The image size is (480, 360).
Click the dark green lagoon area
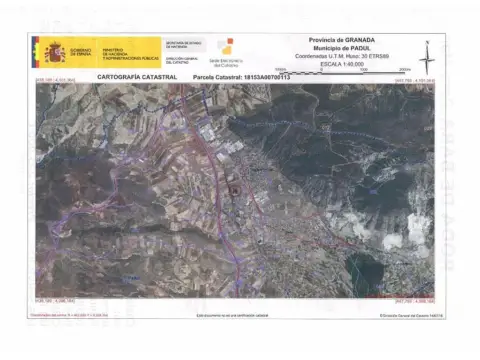pyautogui.click(x=366, y=273)
